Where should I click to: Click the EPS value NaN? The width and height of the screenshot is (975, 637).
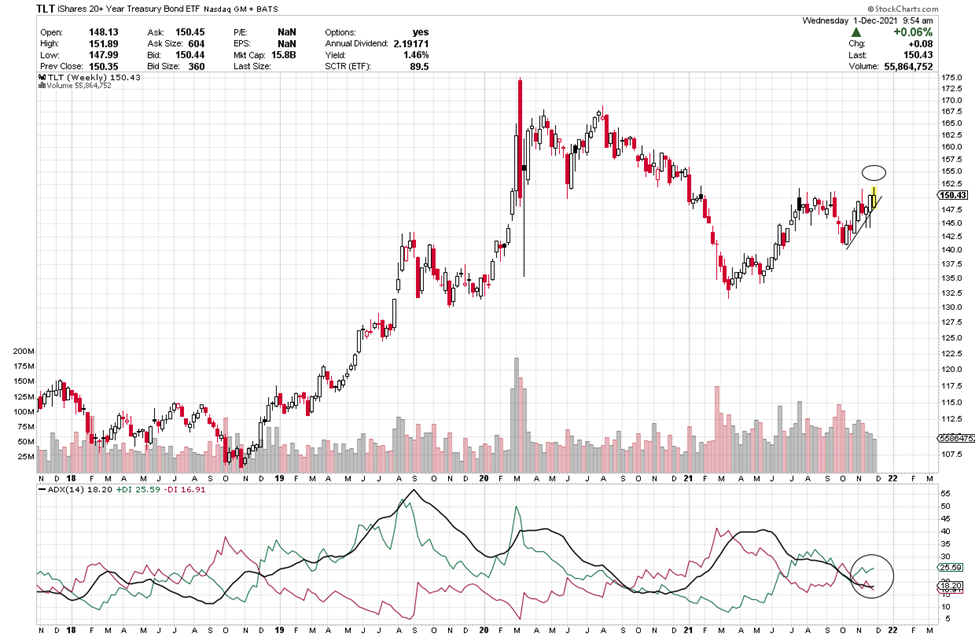pos(287,44)
